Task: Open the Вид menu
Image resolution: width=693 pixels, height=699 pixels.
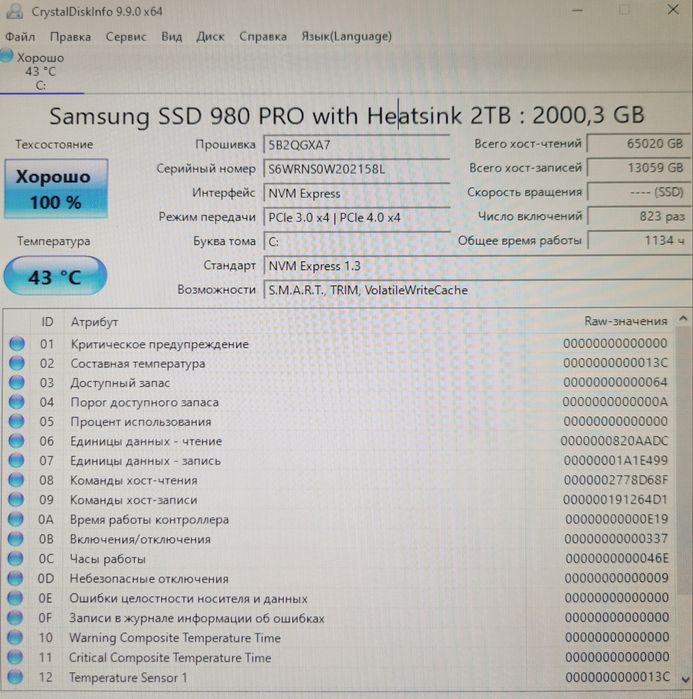Action: (x=172, y=37)
